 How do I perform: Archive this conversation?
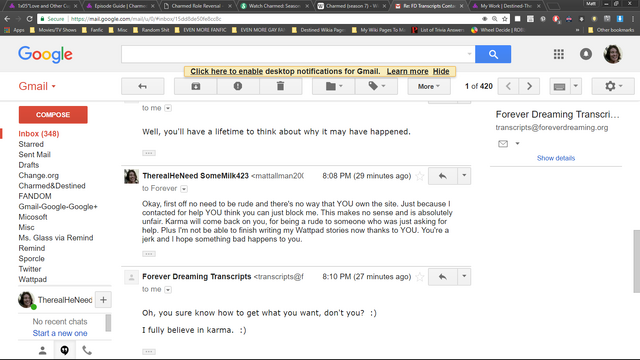tap(196, 86)
